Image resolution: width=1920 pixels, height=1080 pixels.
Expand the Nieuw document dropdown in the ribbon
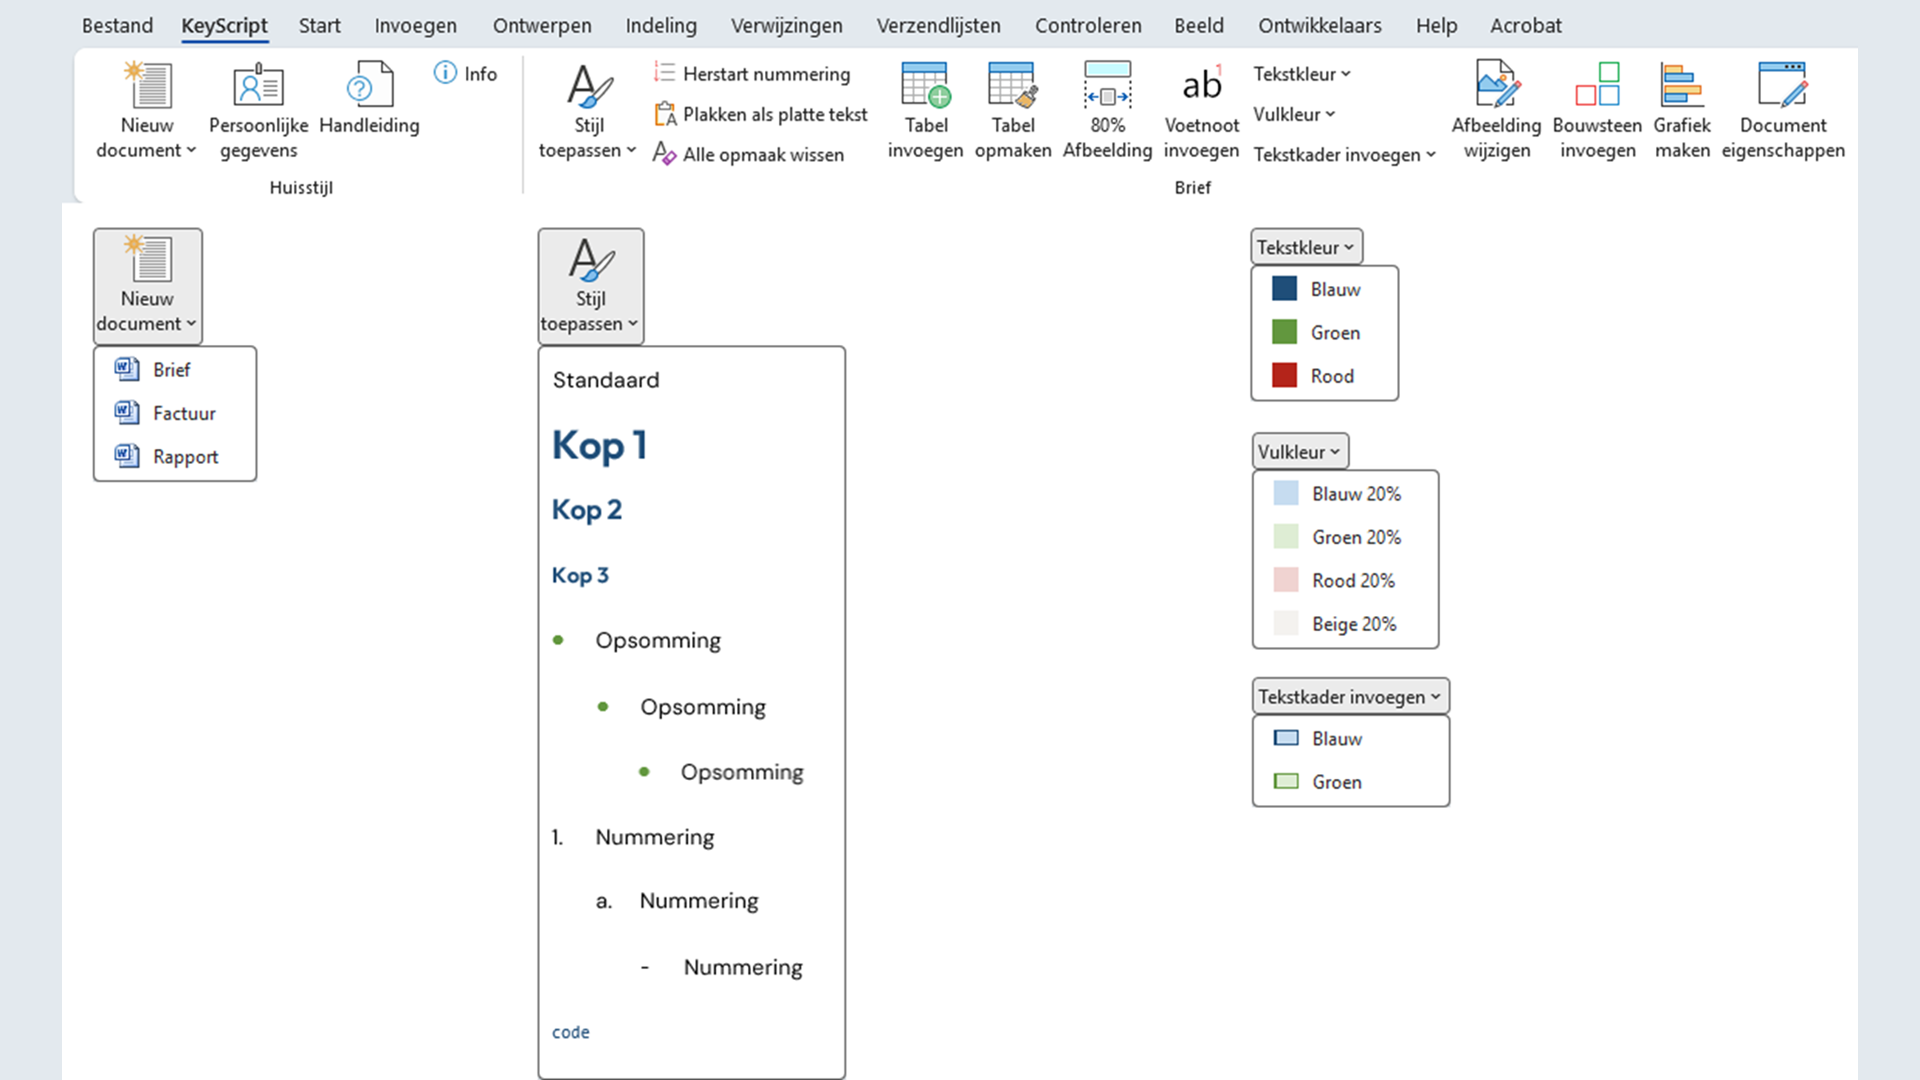147,110
